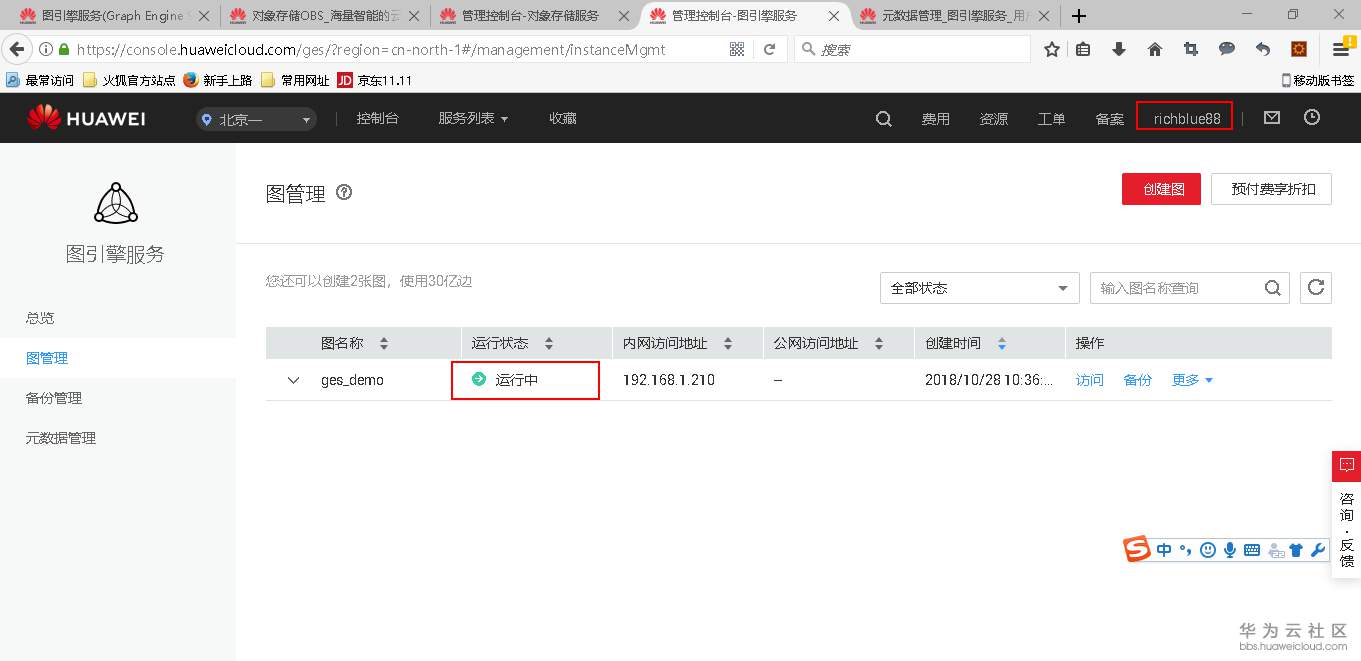Click the Sogou skin shirt icon
The height and width of the screenshot is (661, 1361).
[1296, 549]
